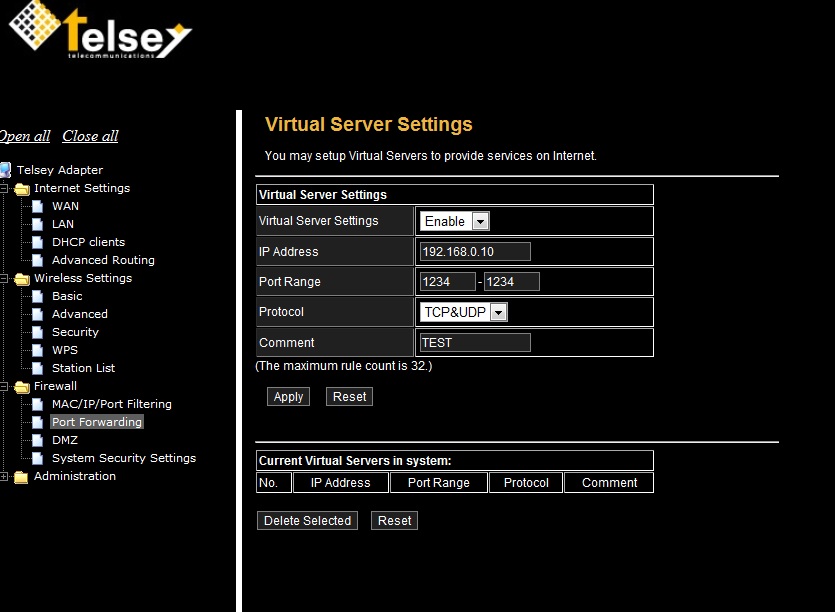Go to MAC/IP/Port Filtering page
The height and width of the screenshot is (612, 835).
pos(111,404)
